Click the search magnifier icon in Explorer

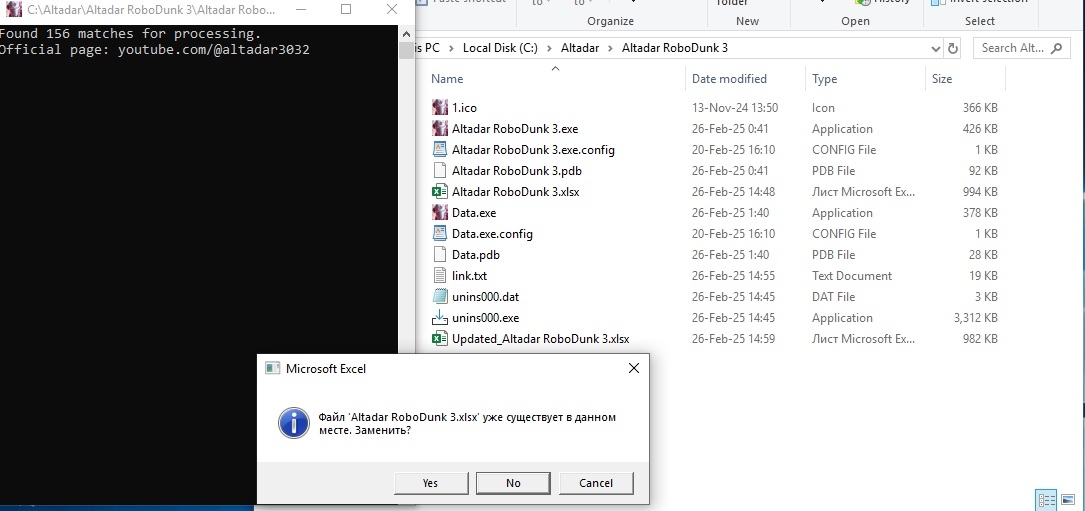1056,48
